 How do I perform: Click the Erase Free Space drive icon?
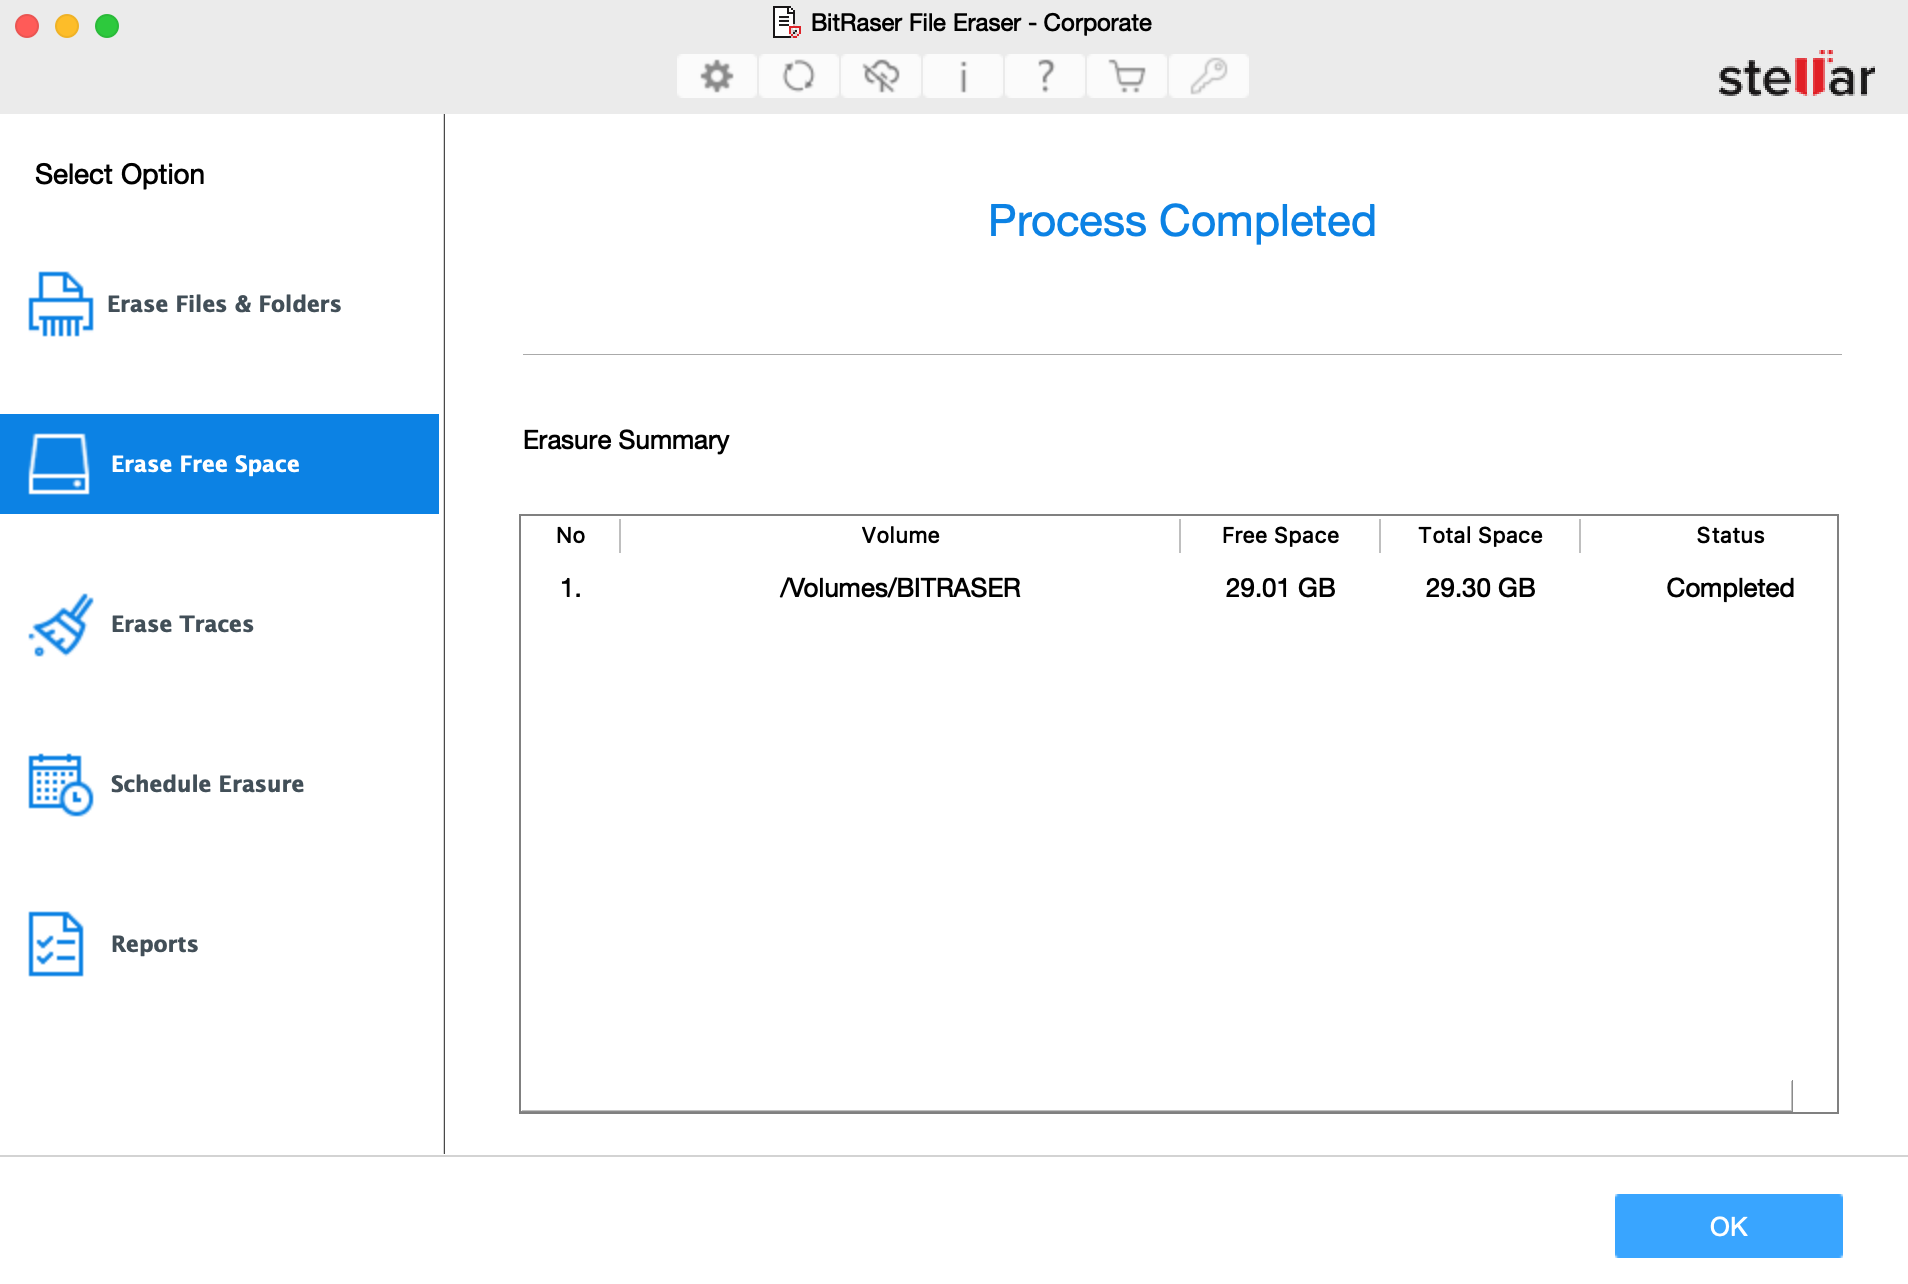[59, 464]
